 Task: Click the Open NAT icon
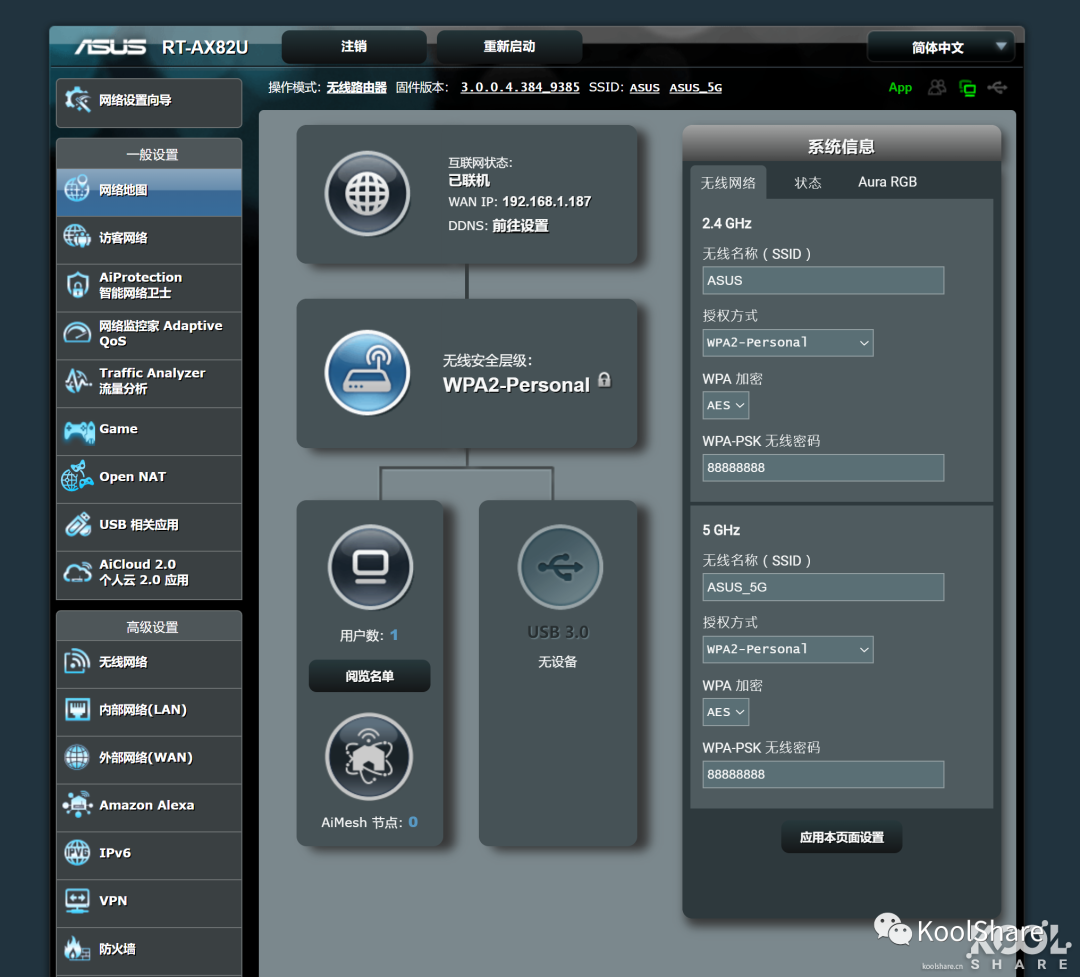(76, 476)
